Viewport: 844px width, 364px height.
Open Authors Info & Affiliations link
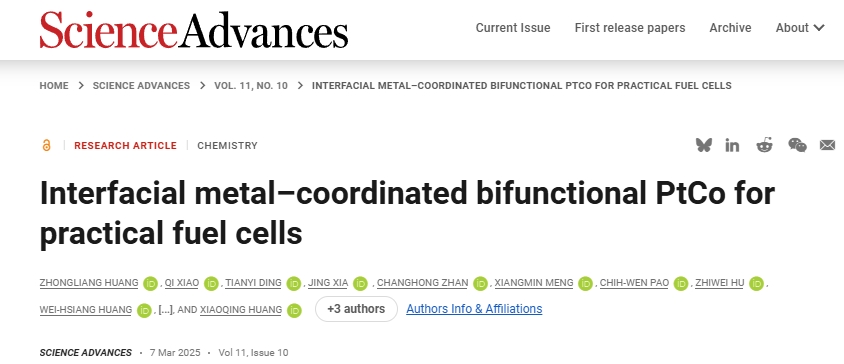(474, 309)
